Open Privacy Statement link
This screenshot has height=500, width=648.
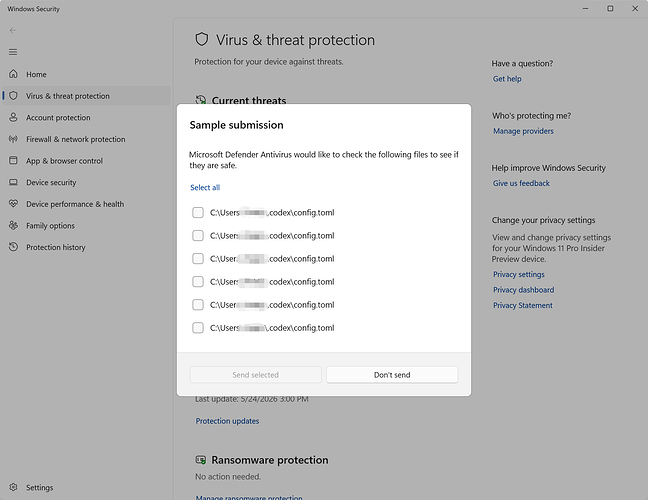tap(523, 305)
